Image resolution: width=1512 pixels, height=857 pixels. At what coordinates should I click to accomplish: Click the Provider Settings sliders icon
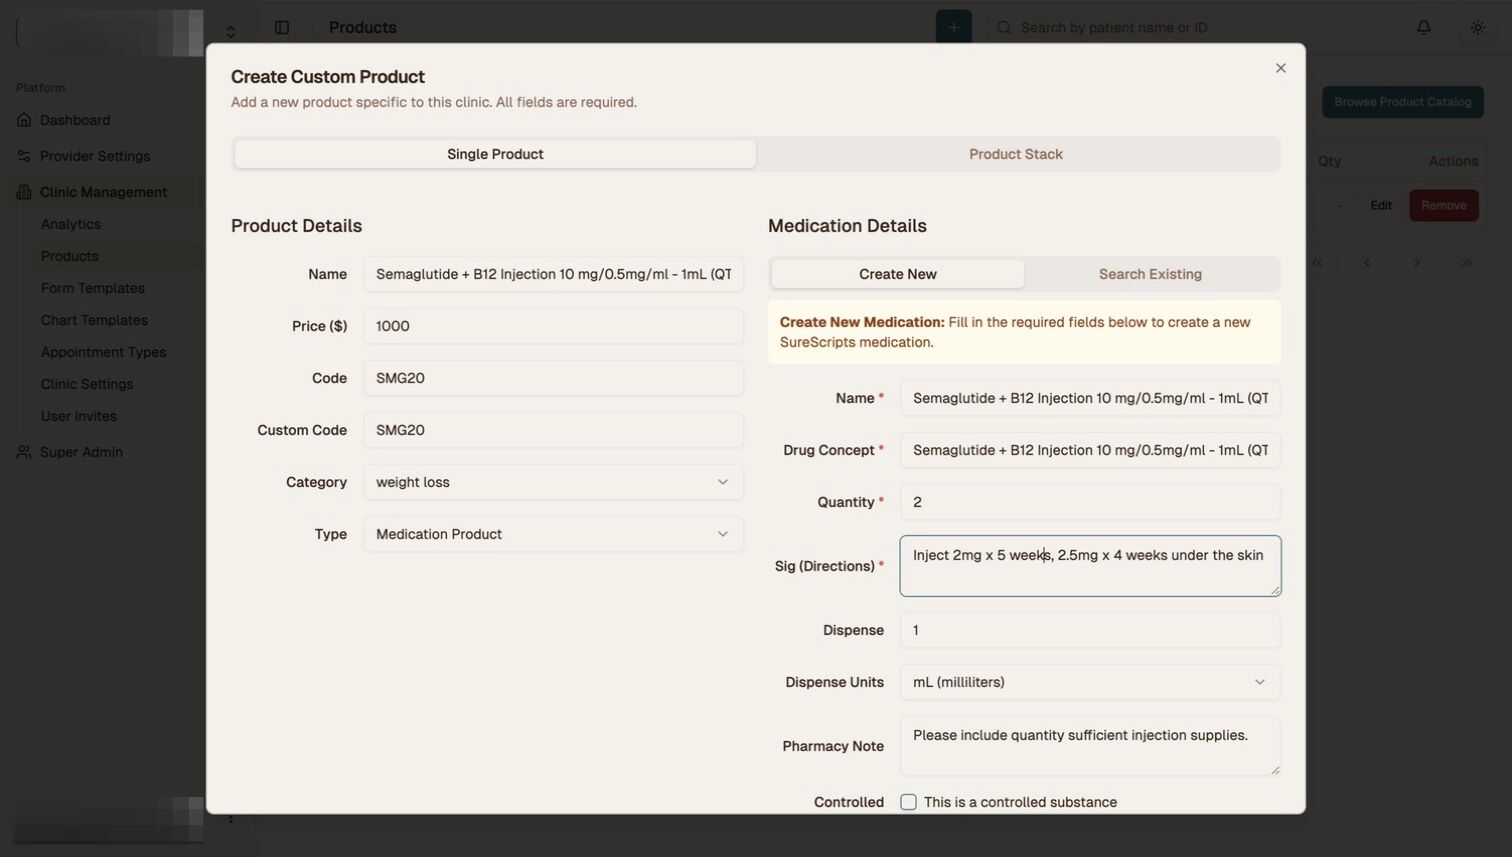pos(24,156)
